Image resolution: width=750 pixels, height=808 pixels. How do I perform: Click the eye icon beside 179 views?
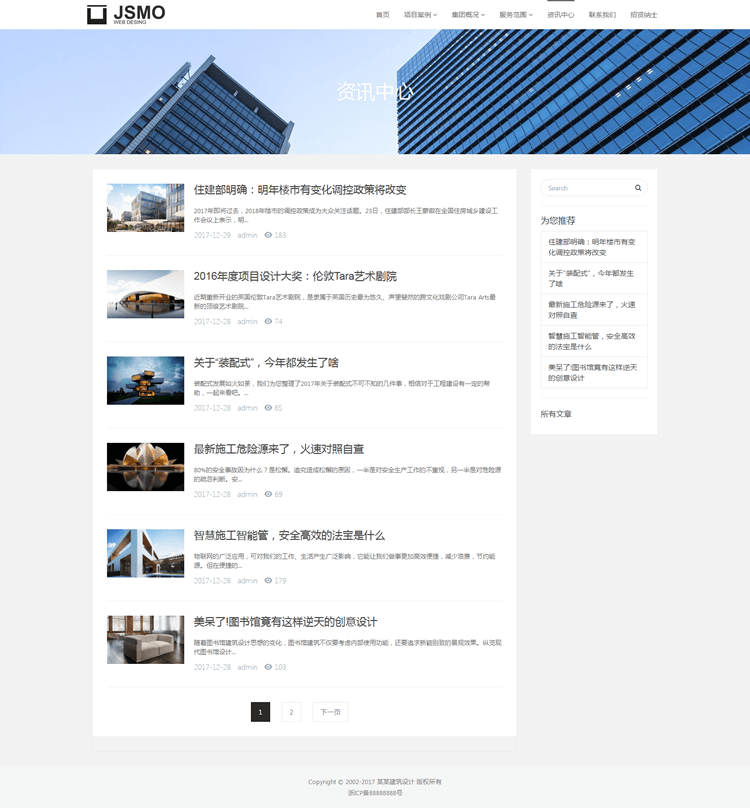[x=268, y=581]
